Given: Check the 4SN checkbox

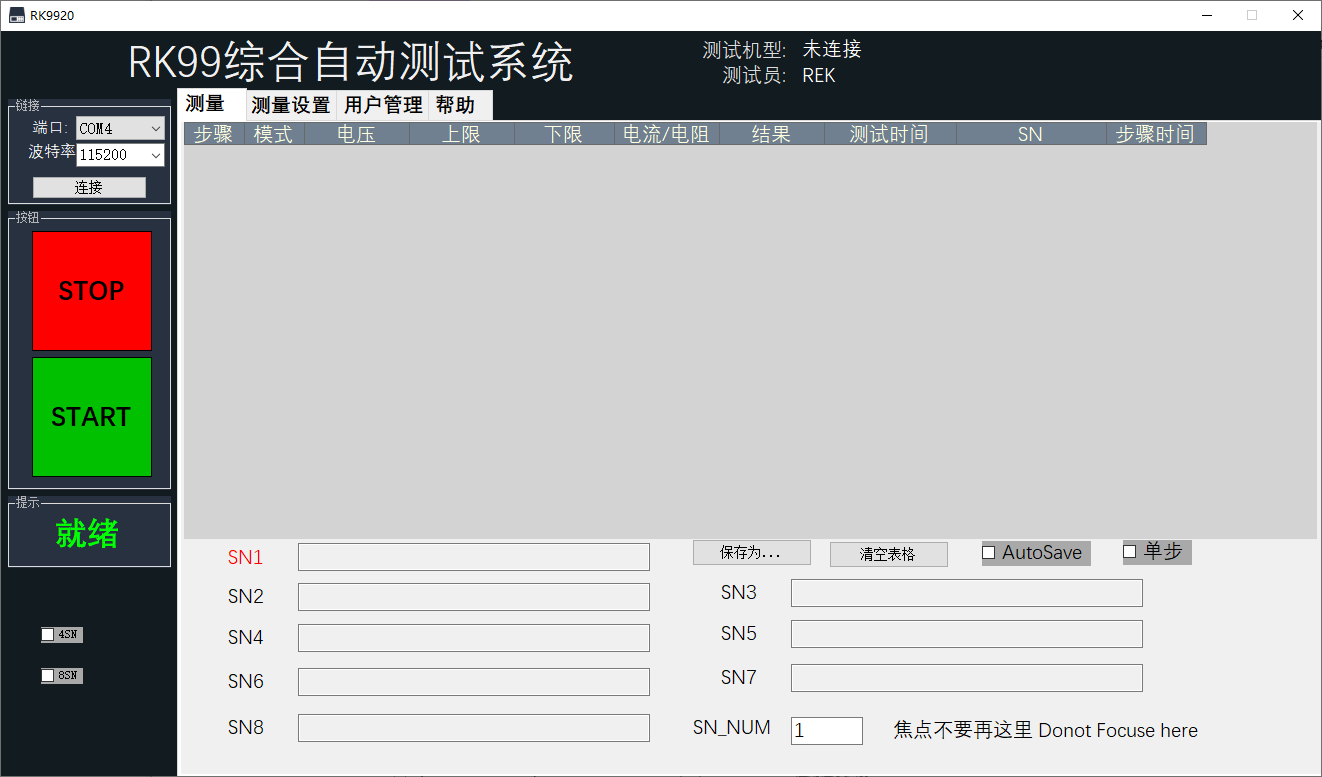Looking at the screenshot, I should click(48, 634).
